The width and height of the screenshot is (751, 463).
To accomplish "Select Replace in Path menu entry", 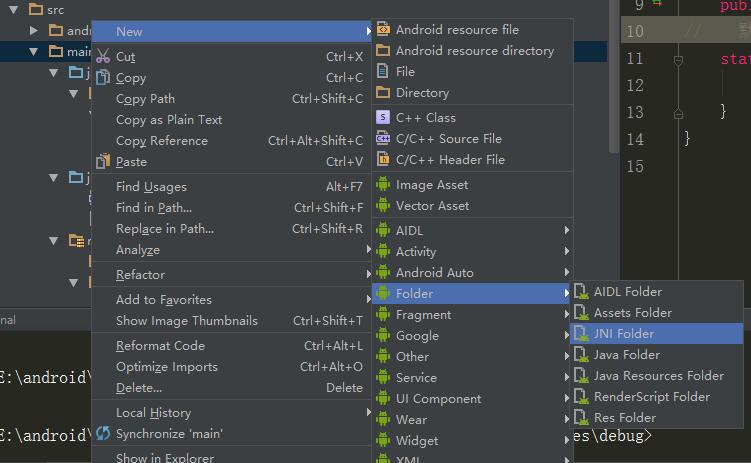I will click(x=231, y=229).
